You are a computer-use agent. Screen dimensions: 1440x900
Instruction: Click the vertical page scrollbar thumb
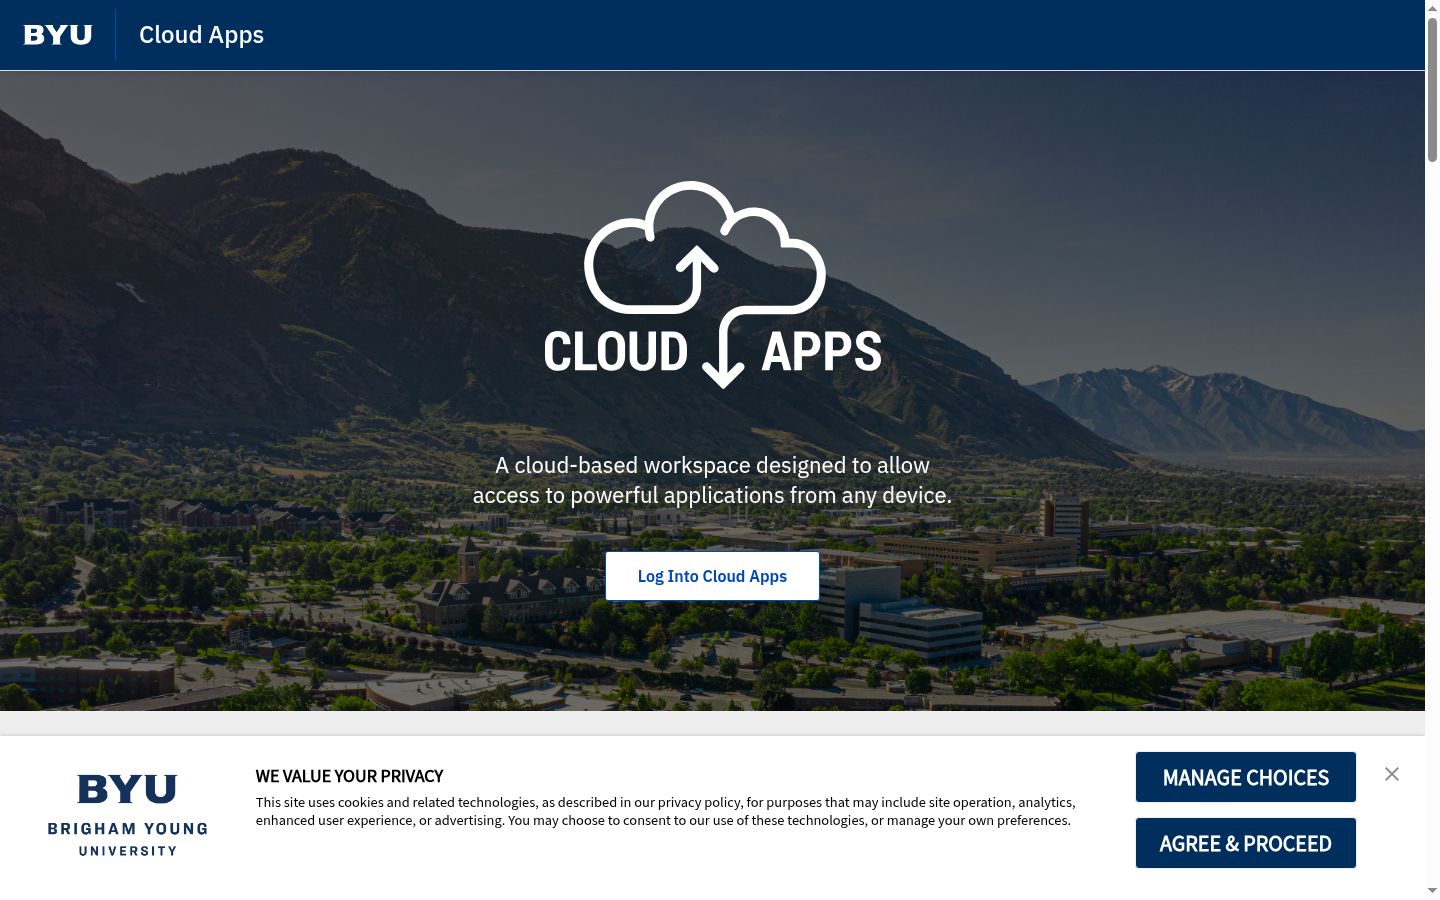click(1432, 88)
